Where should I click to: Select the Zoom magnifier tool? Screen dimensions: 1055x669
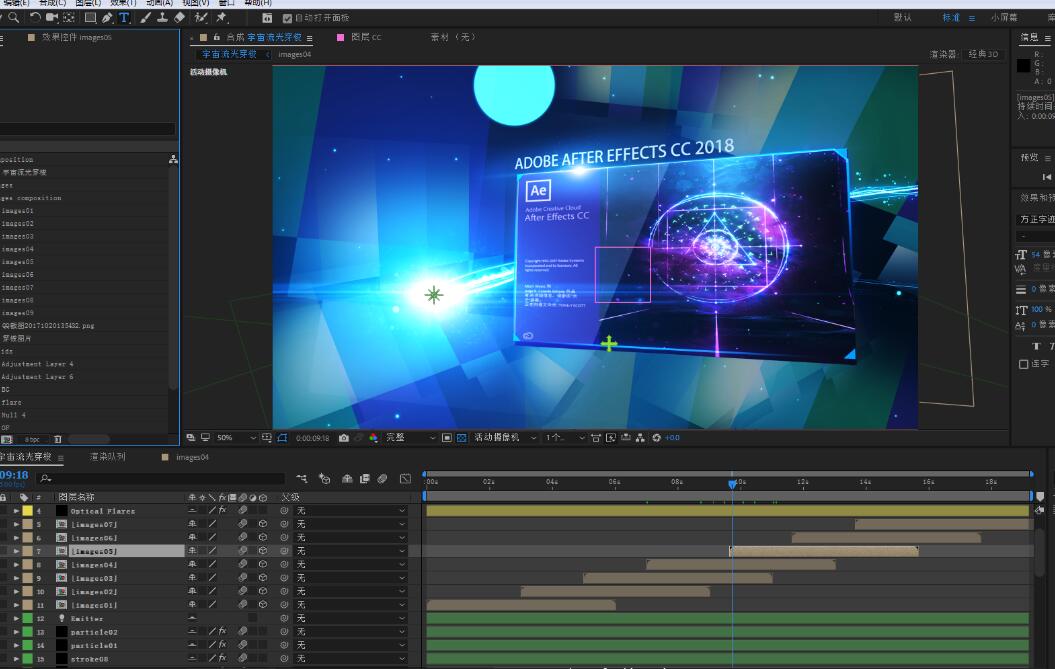pyautogui.click(x=13, y=17)
